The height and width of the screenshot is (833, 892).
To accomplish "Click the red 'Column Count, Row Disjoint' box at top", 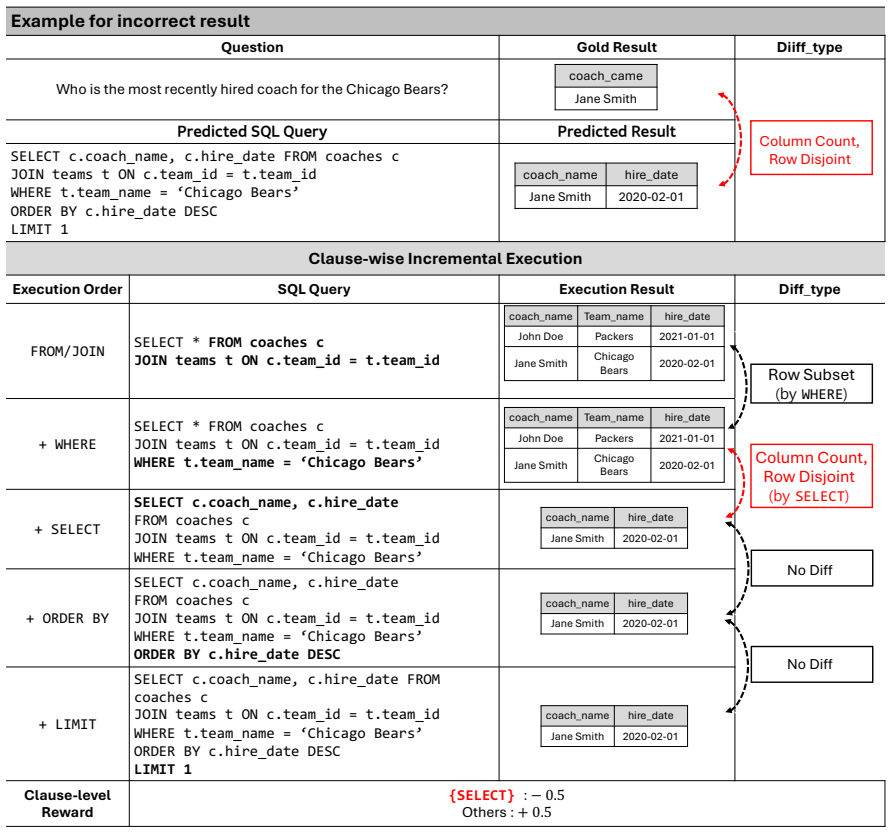I will pyautogui.click(x=811, y=147).
